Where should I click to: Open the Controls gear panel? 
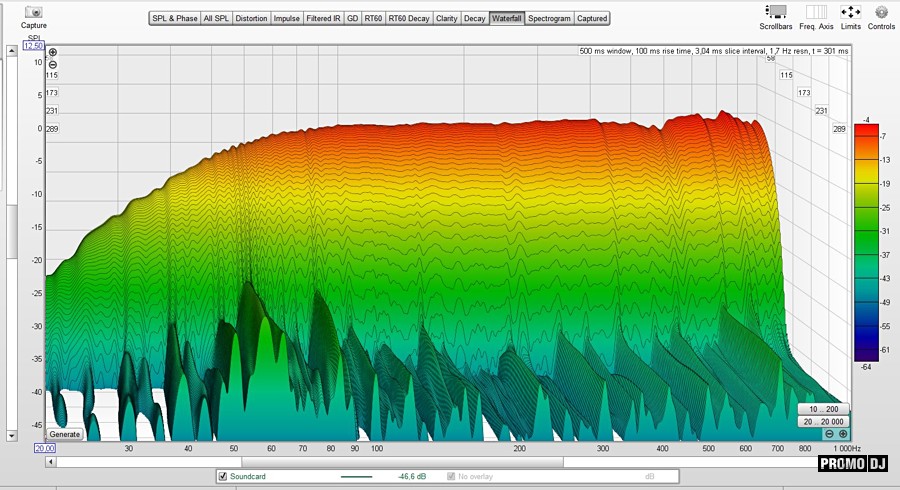pos(881,12)
